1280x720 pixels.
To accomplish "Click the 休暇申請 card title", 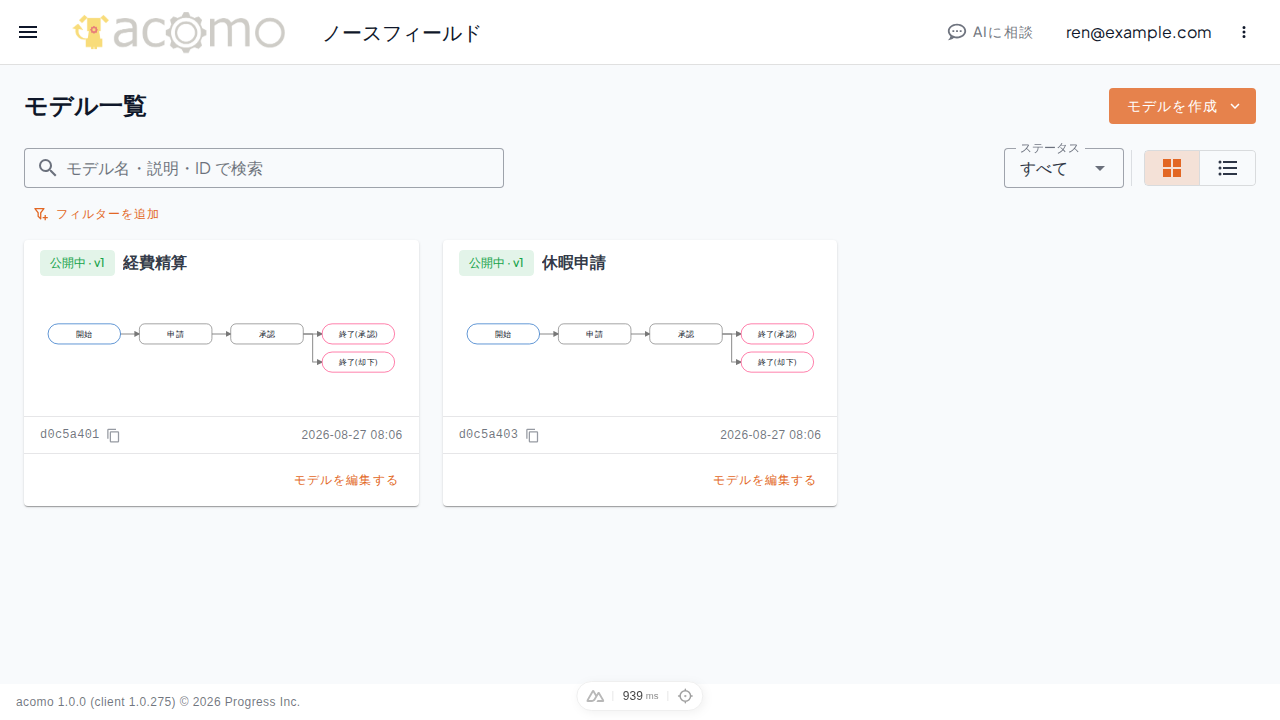I will coord(574,263).
